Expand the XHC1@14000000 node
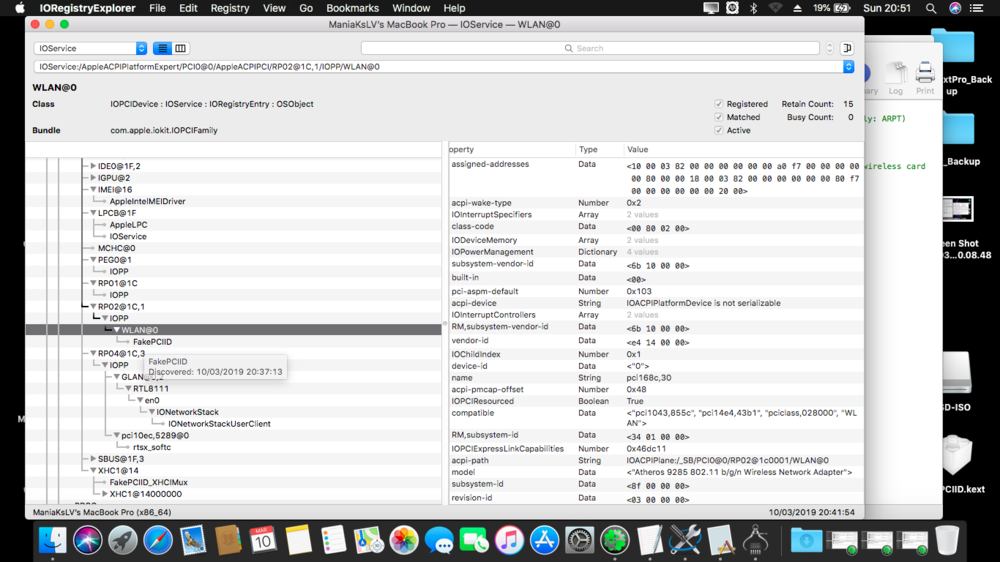Viewport: 1000px width, 562px height. click(x=105, y=494)
